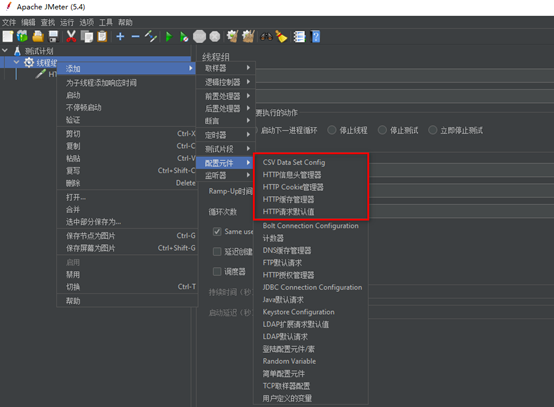This screenshot has height=407, width=554.
Task: Click 禁用 in context menu
Action: click(x=127, y=275)
